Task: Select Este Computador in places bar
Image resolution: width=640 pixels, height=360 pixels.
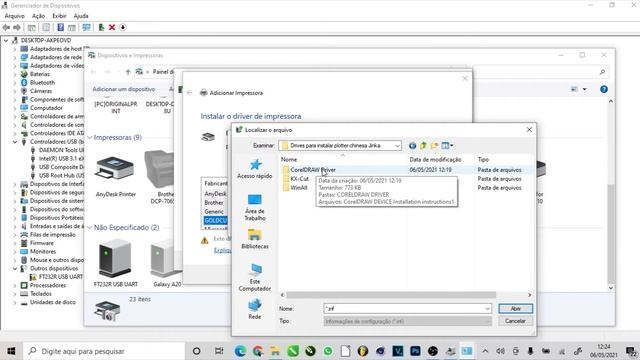Action: tap(255, 278)
